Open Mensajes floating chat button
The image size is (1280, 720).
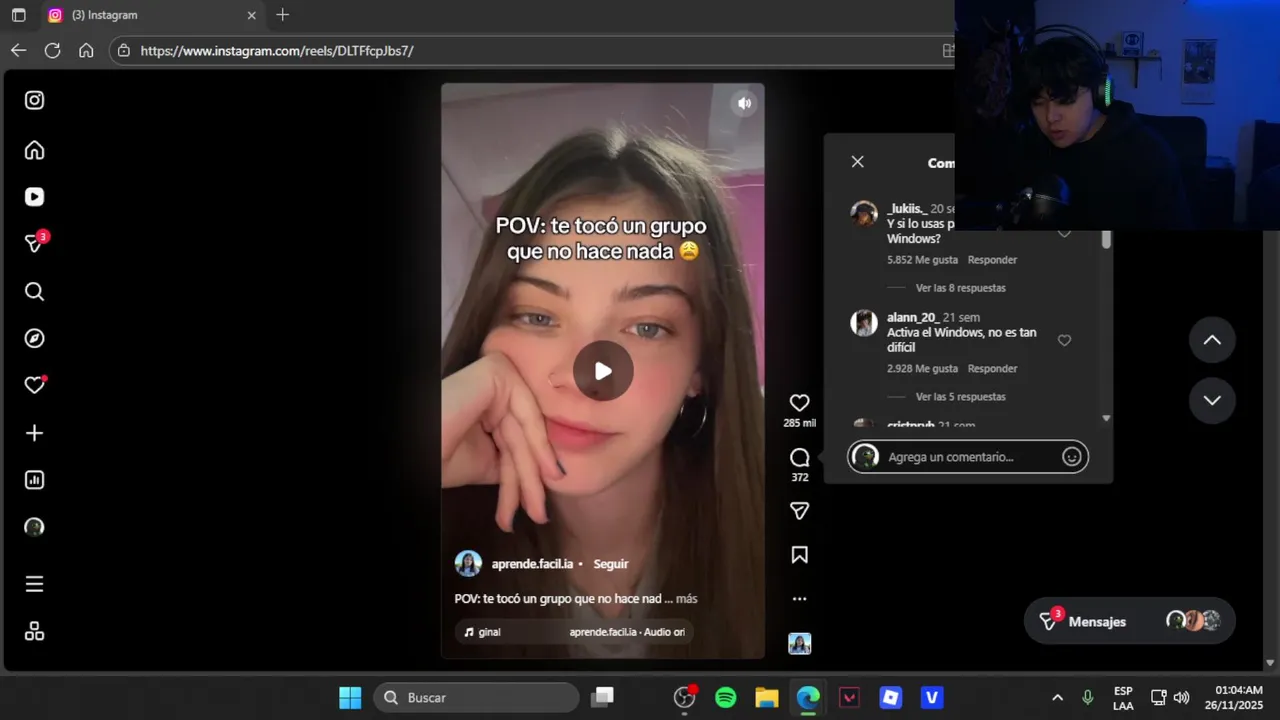1129,621
